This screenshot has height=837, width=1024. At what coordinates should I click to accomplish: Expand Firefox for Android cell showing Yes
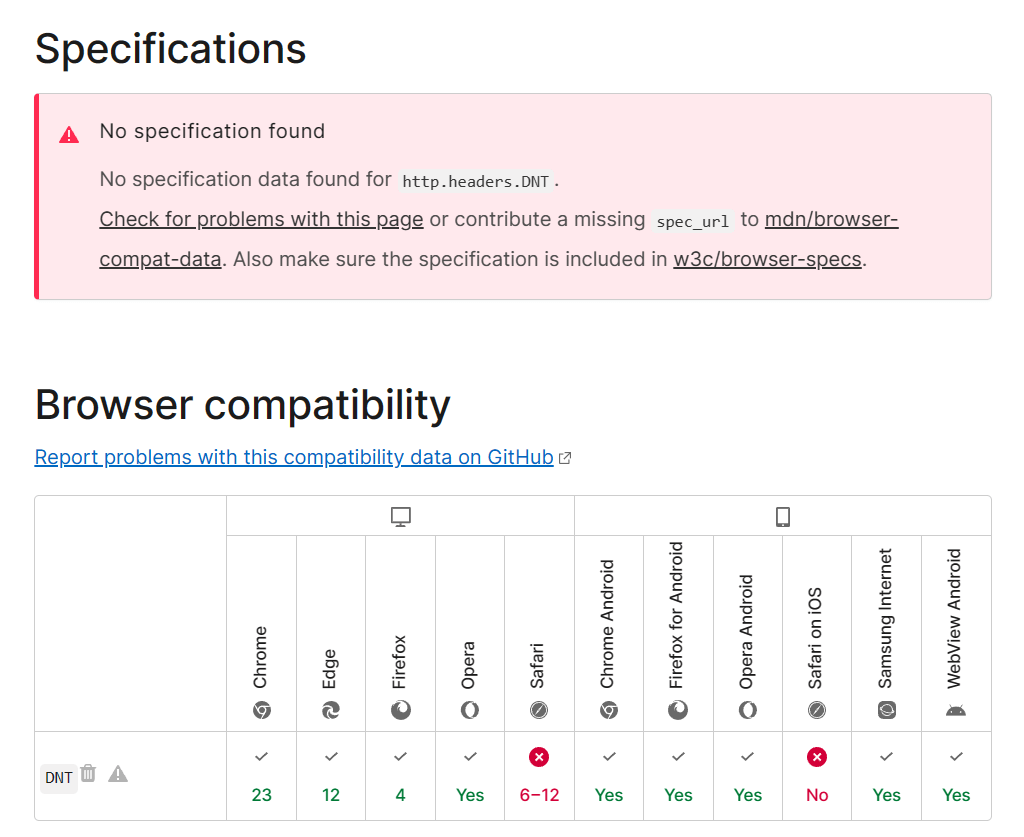coord(678,776)
